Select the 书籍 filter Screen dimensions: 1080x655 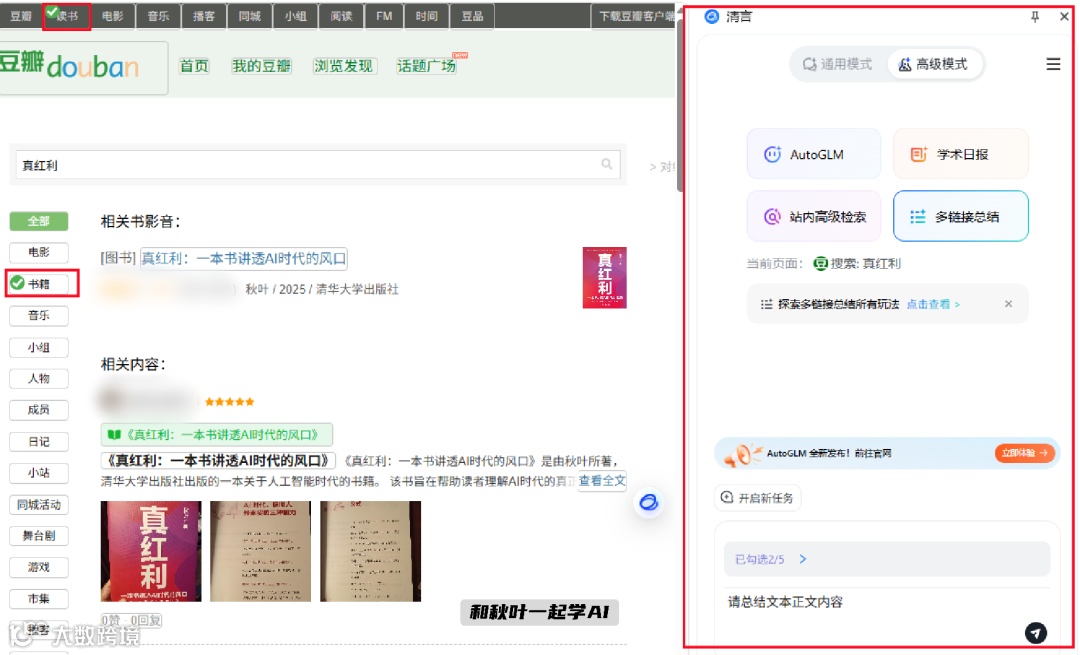39,284
